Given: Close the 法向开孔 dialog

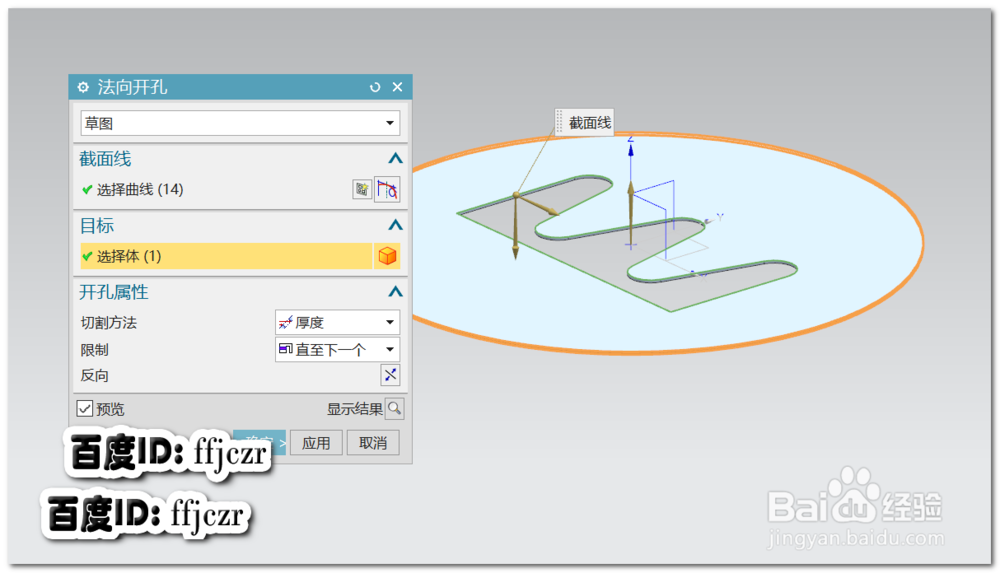Looking at the screenshot, I should (397, 87).
